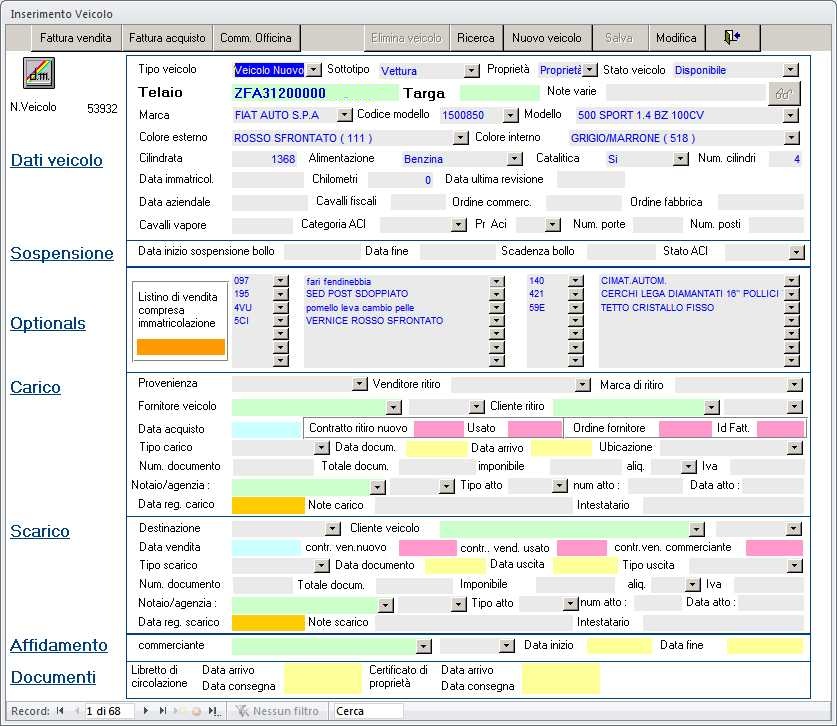Viewport: 837px width, 726px height.
Task: Click the Data vendita field
Action: pyautogui.click(x=266, y=548)
